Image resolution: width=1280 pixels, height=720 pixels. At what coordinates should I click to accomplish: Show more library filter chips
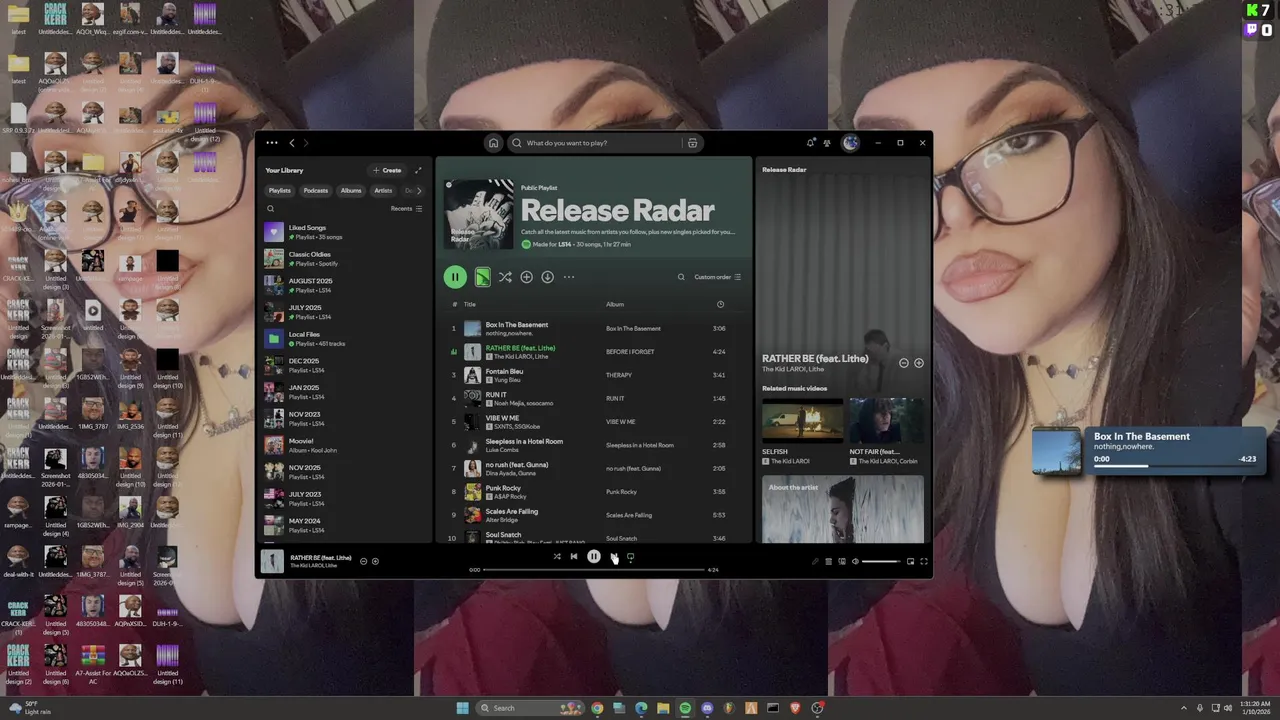point(418,190)
